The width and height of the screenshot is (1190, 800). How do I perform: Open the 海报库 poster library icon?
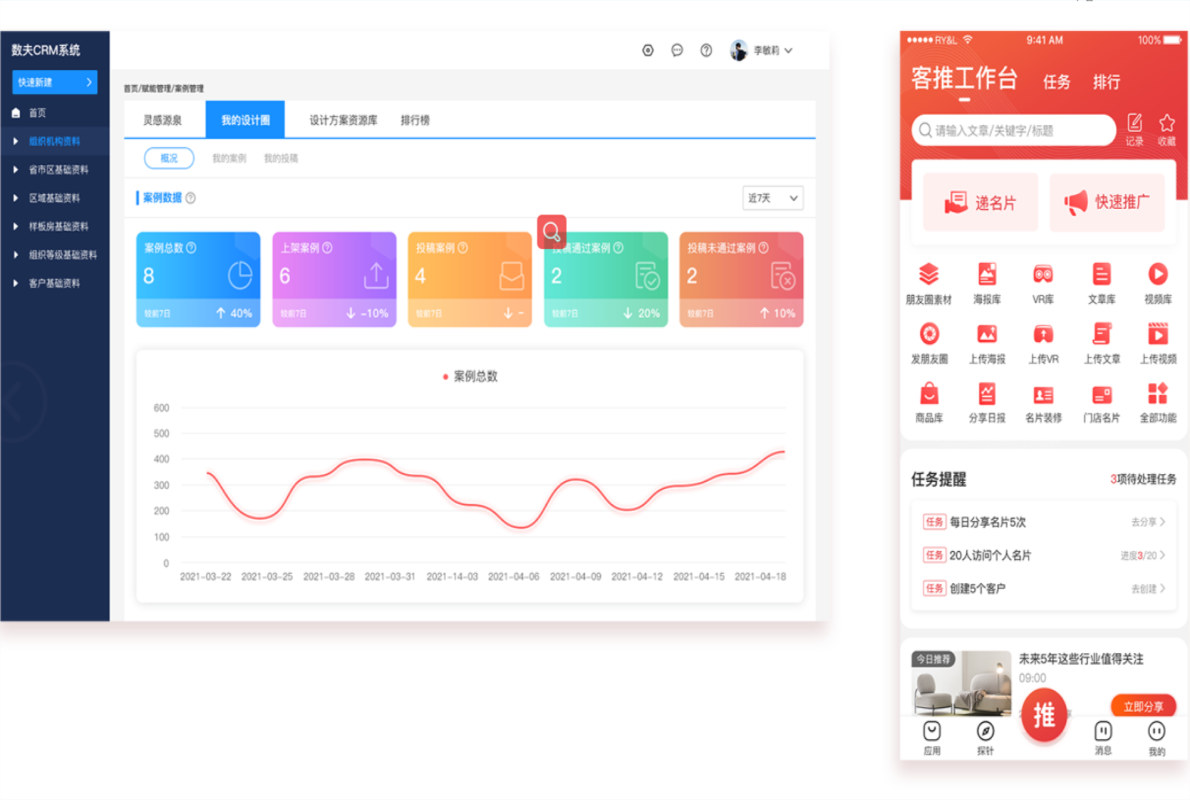986,275
